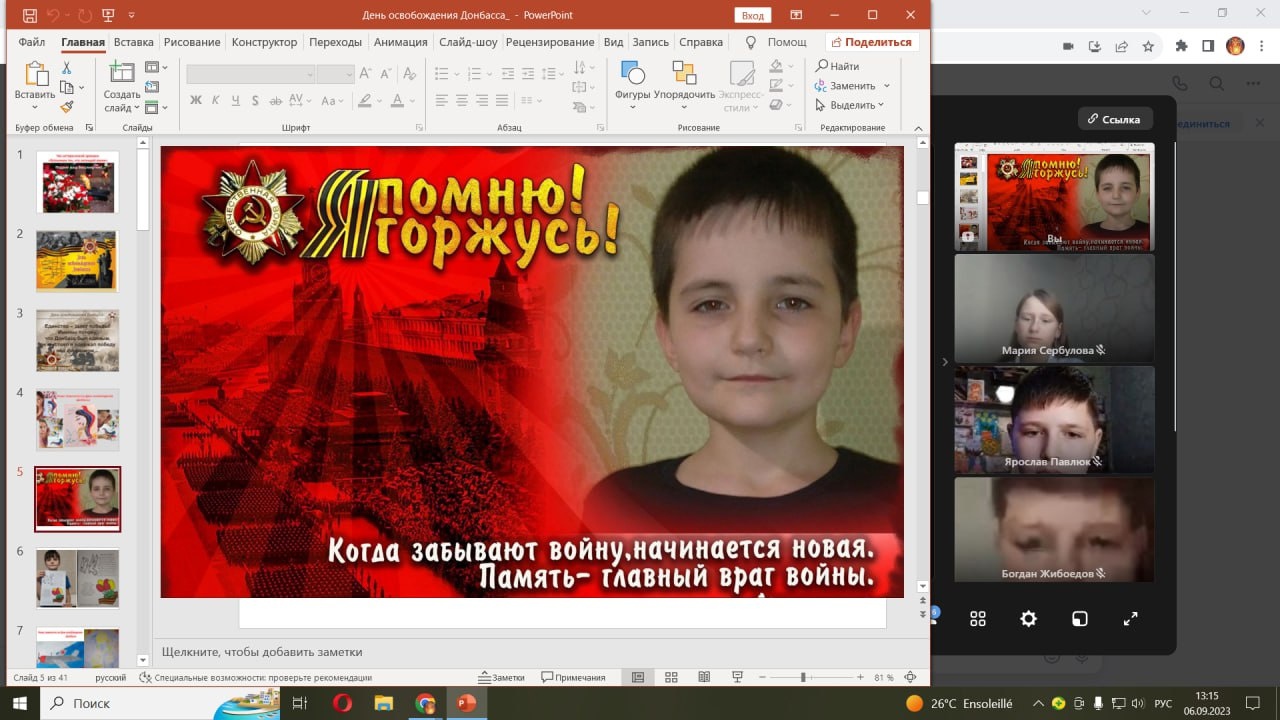Save the presentation via the floppy disk icon
Image resolution: width=1280 pixels, height=720 pixels.
29,15
